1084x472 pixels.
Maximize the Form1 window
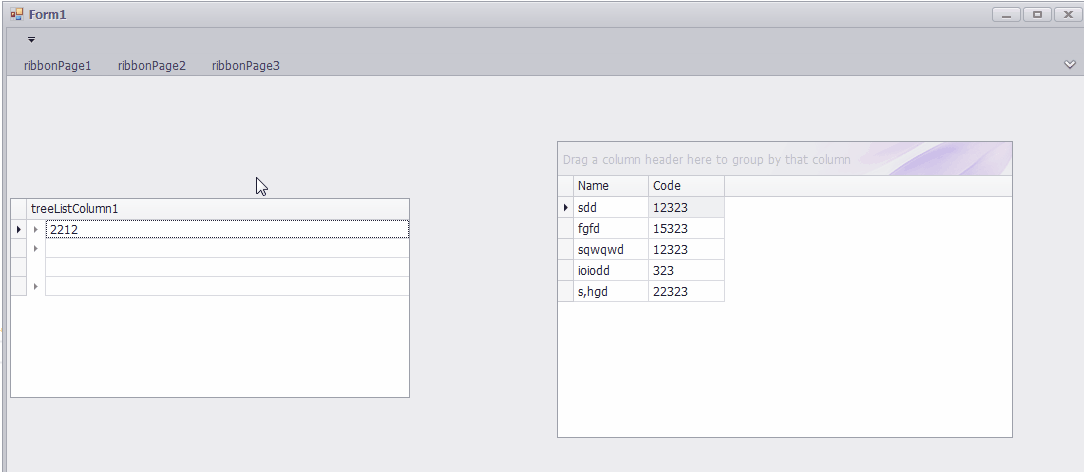pos(1037,14)
